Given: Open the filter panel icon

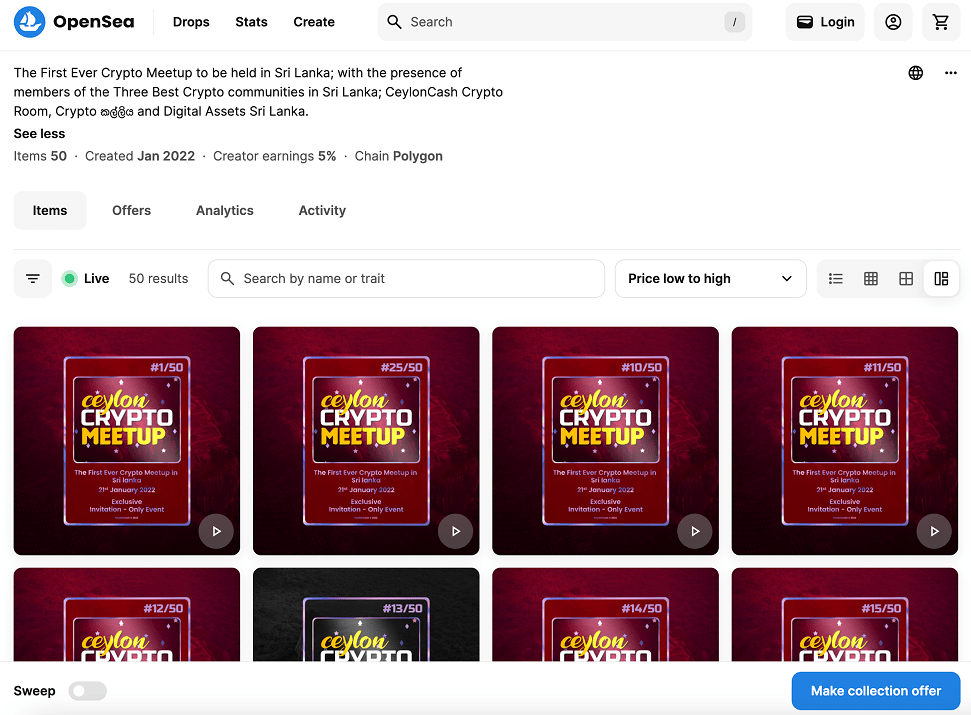Looking at the screenshot, I should click(x=33, y=279).
